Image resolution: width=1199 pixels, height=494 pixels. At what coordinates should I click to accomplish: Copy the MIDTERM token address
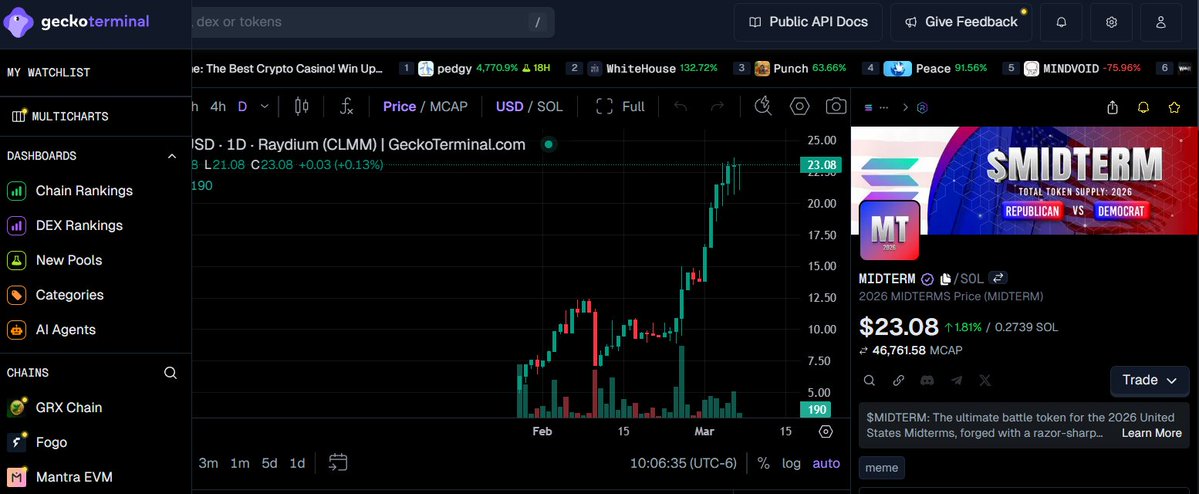click(x=945, y=278)
